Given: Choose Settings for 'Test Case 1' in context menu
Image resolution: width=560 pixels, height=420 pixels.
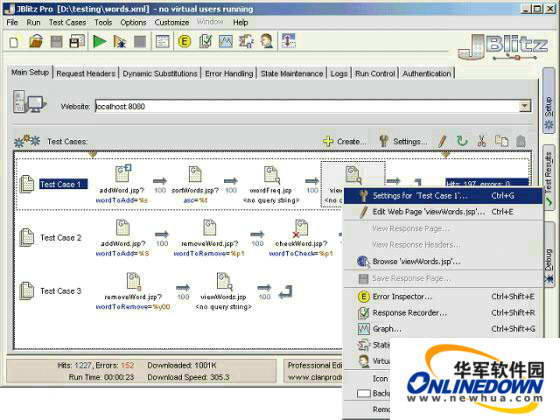Looking at the screenshot, I should click(442, 196).
